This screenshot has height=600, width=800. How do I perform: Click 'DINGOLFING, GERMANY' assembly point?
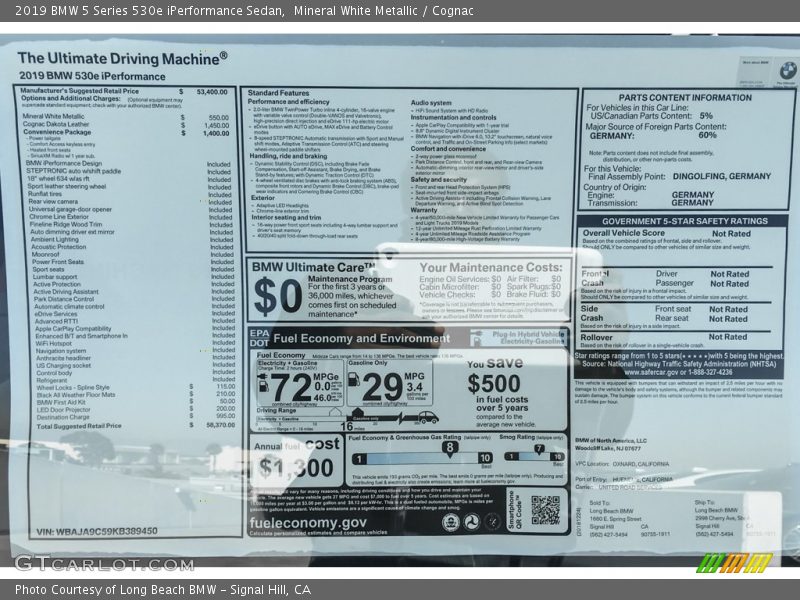tap(722, 176)
